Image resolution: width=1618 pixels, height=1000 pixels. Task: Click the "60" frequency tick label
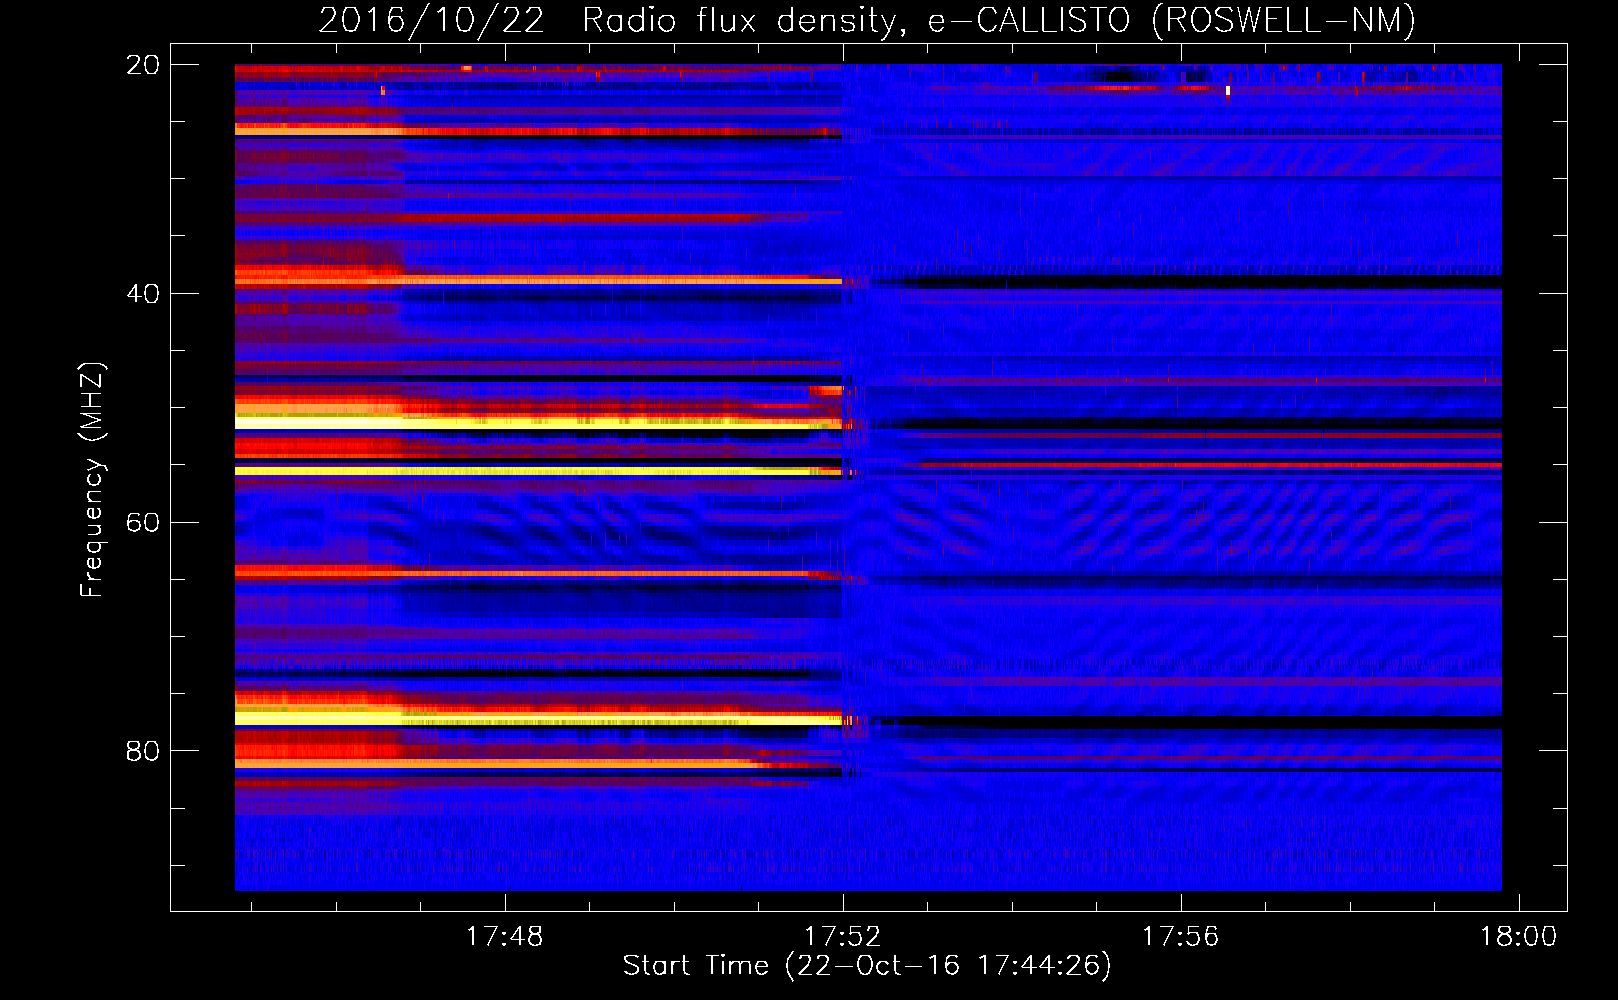click(142, 522)
